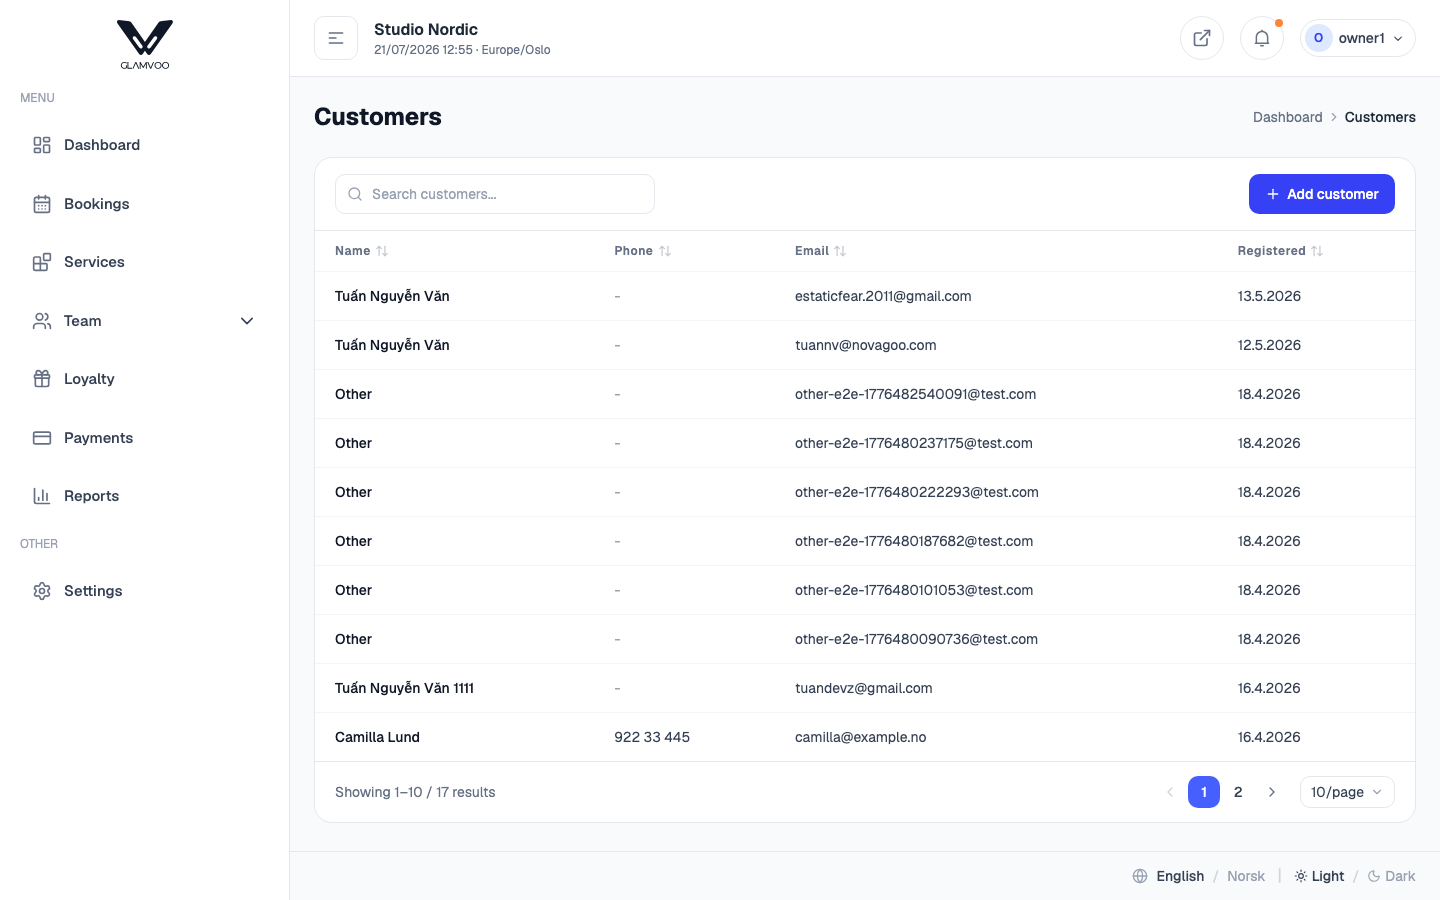Click the Loyalty gift icon in the sidebar

pos(42,379)
